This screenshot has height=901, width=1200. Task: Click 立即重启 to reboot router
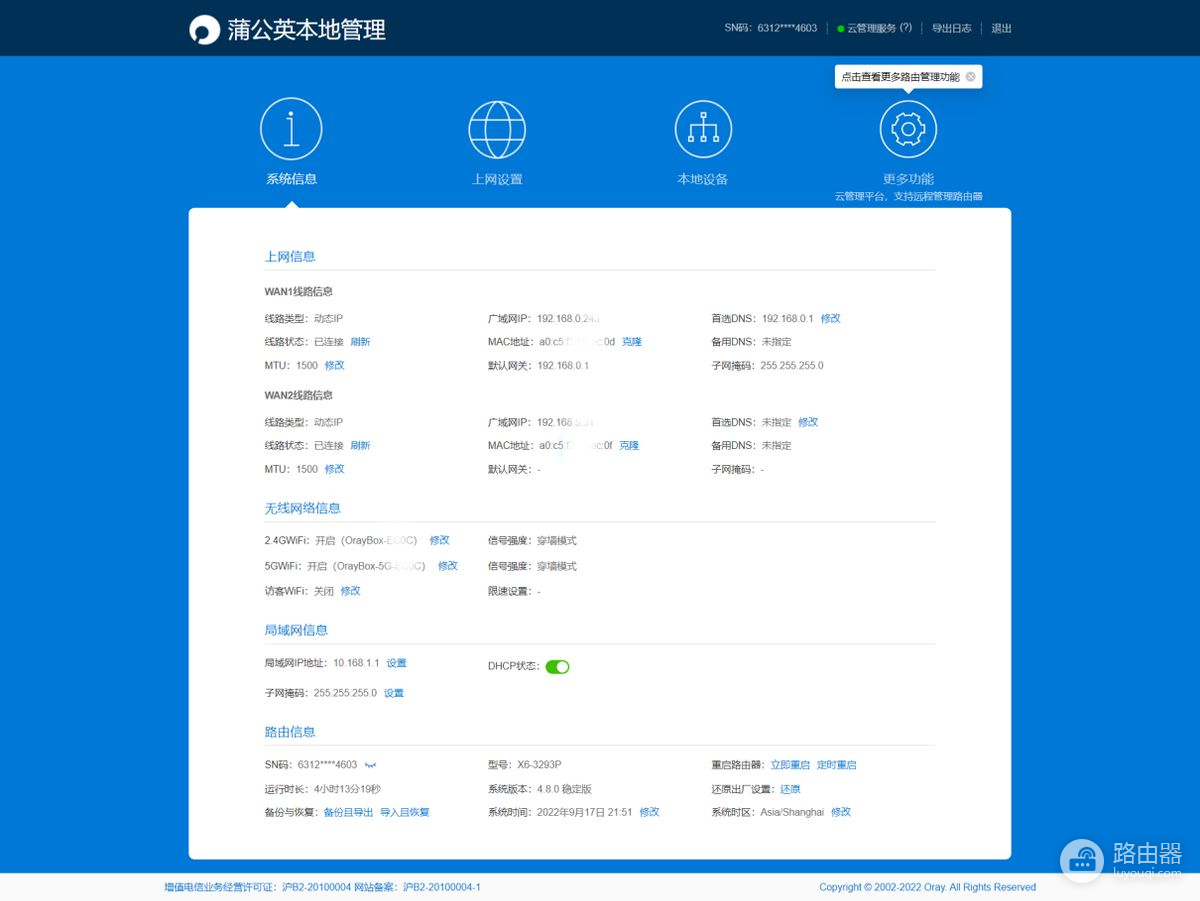click(x=790, y=765)
